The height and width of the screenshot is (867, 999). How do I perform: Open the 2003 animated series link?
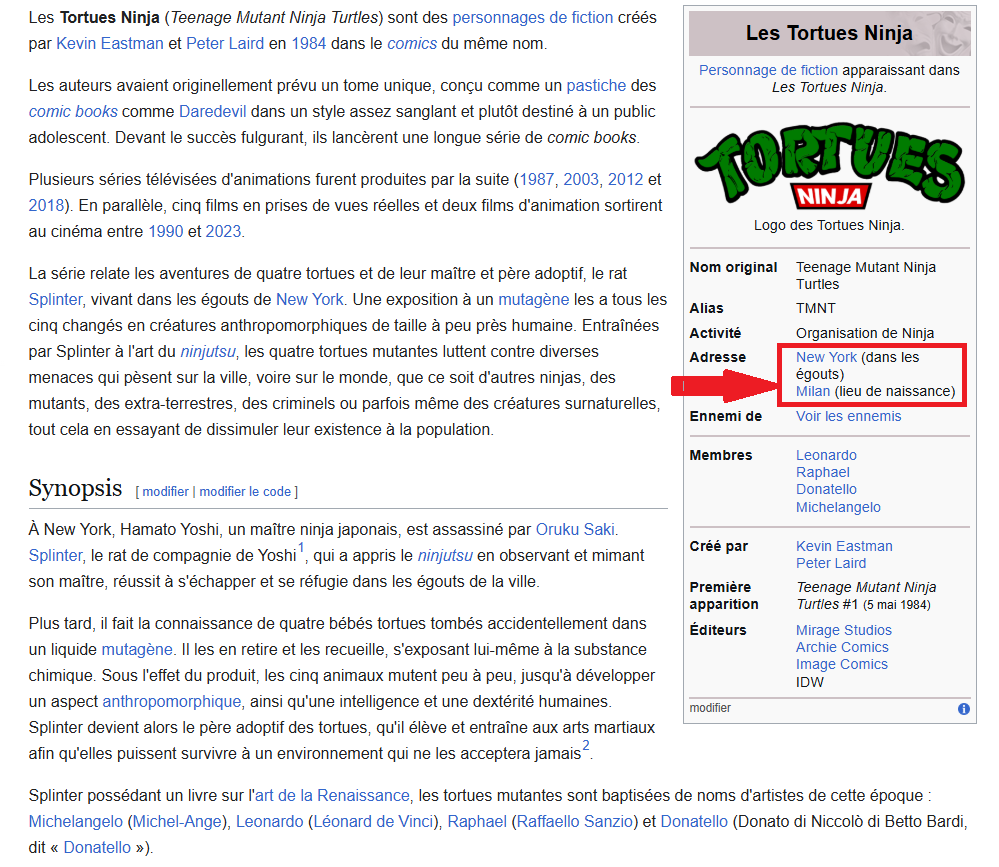click(580, 180)
